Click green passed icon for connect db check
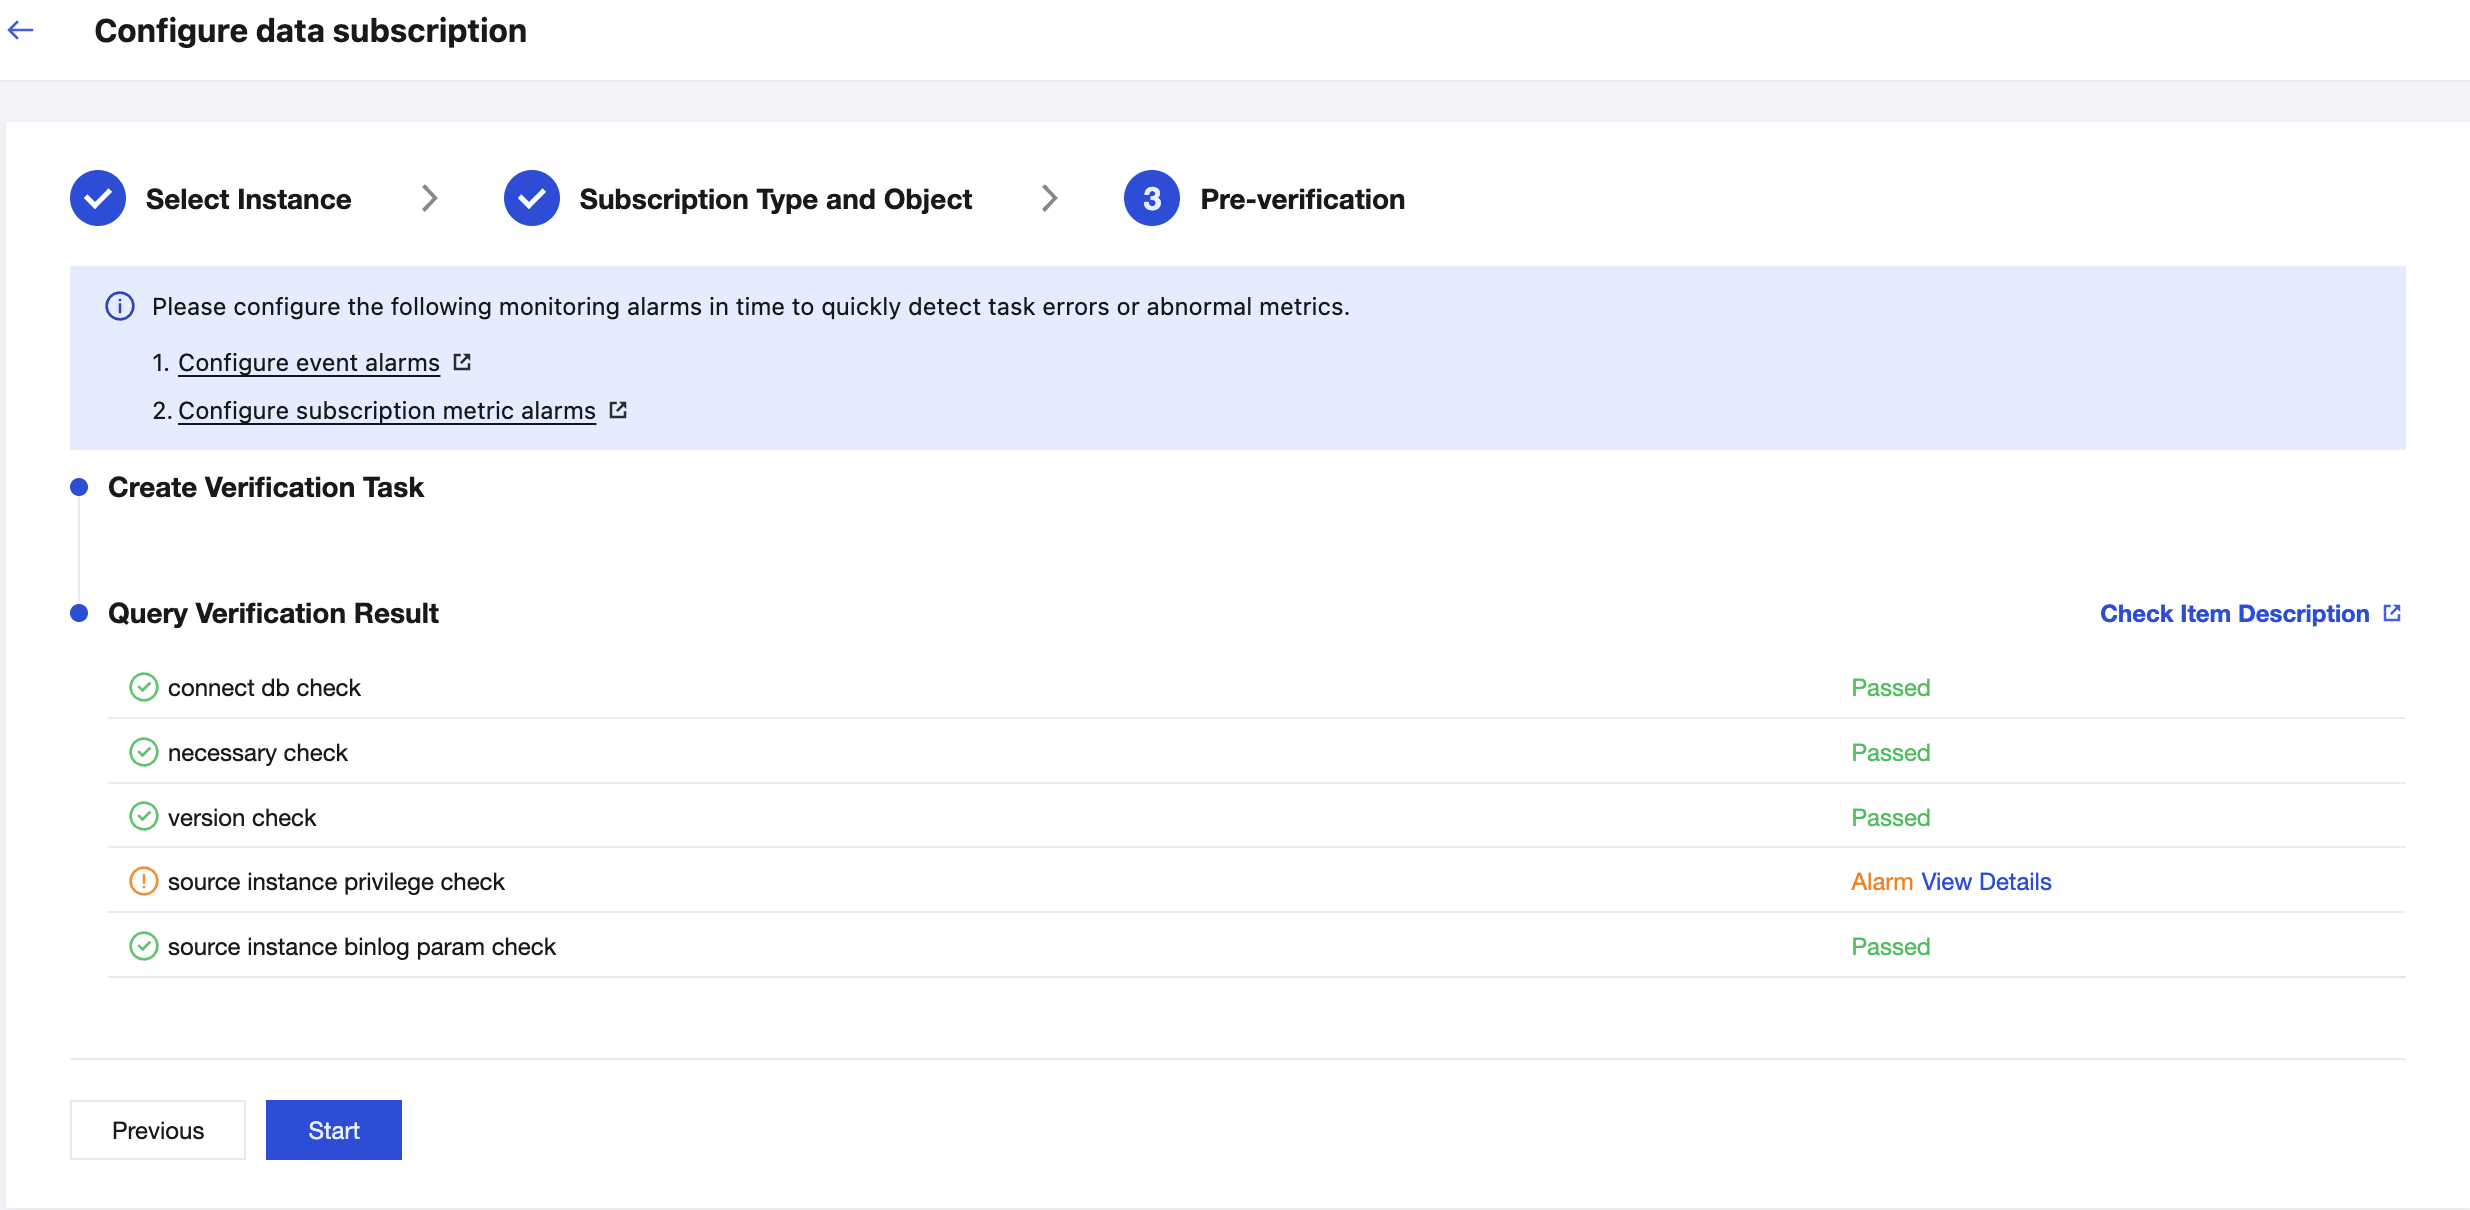This screenshot has height=1210, width=2470. [144, 687]
